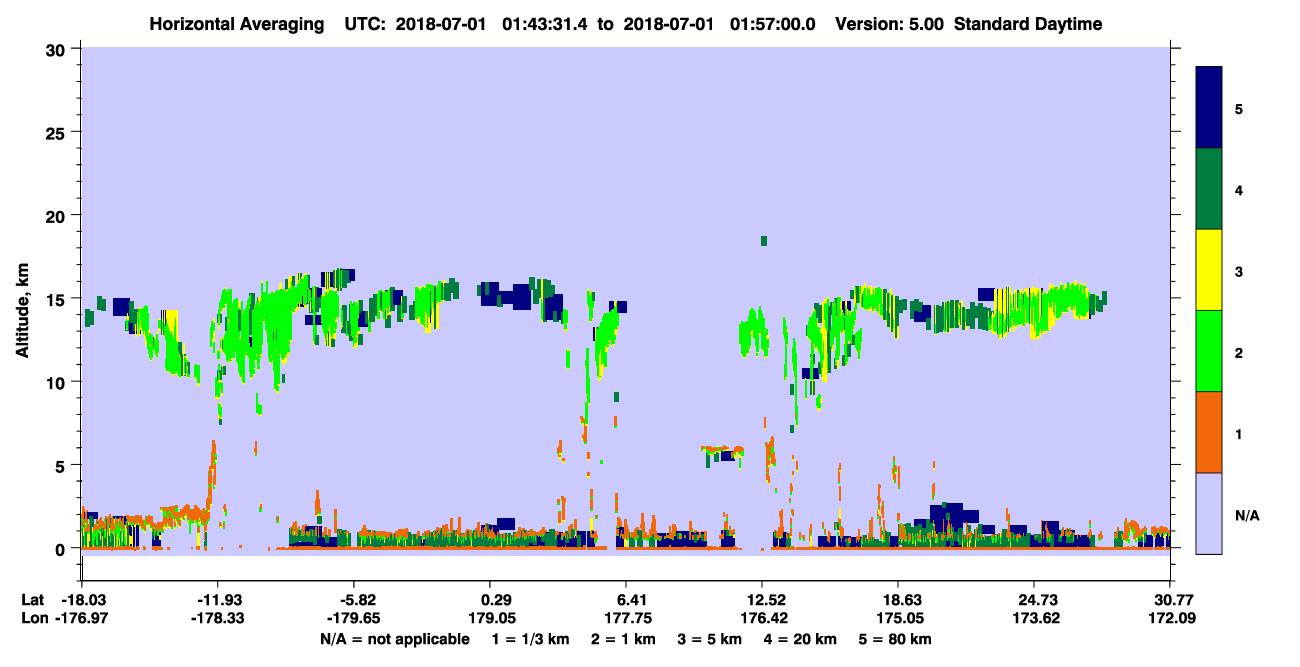Click the latitude value -18.03

(83, 600)
